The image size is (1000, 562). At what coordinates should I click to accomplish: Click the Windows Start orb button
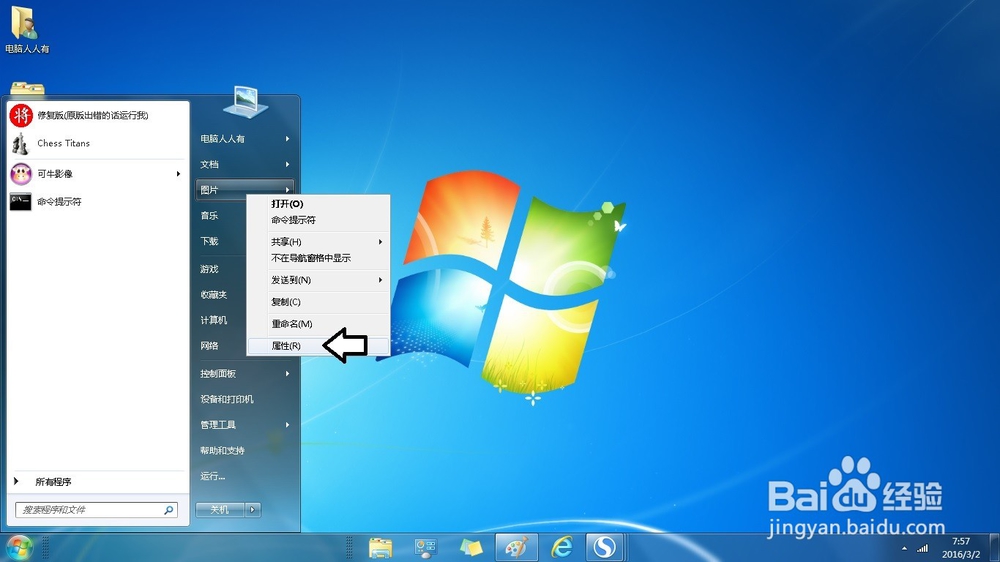(19, 548)
